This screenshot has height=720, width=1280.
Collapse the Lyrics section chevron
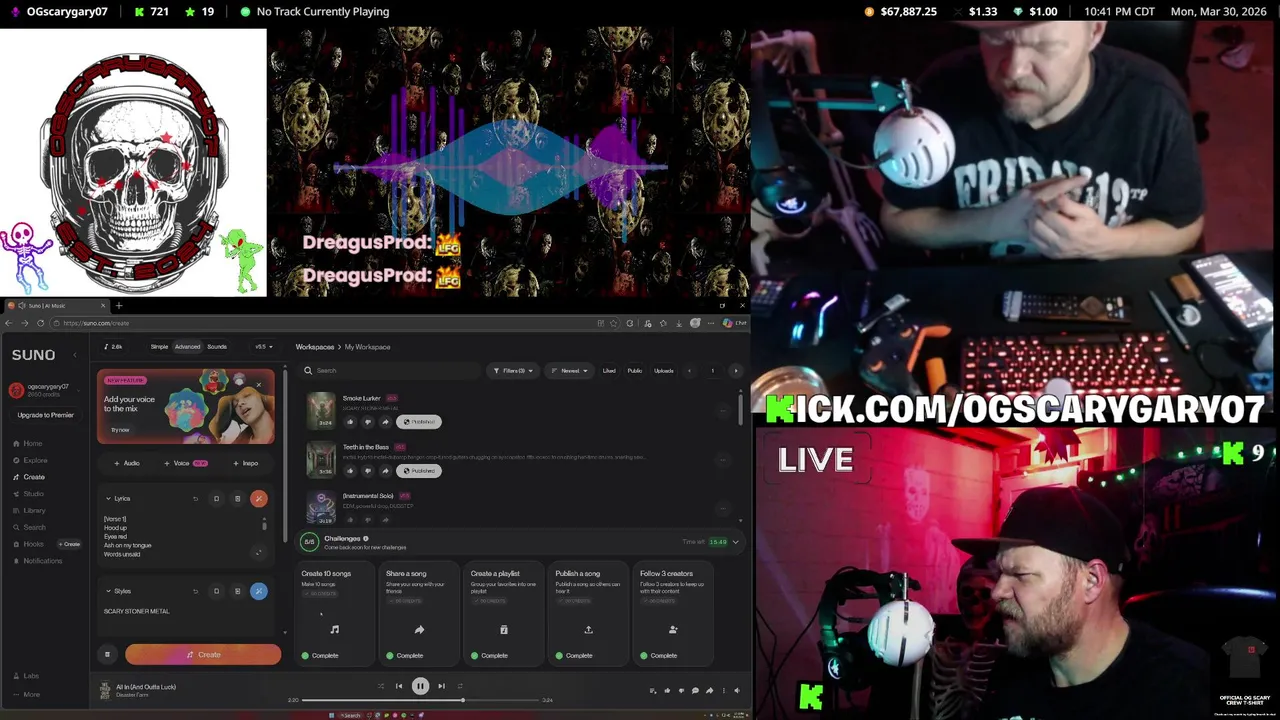[108, 498]
